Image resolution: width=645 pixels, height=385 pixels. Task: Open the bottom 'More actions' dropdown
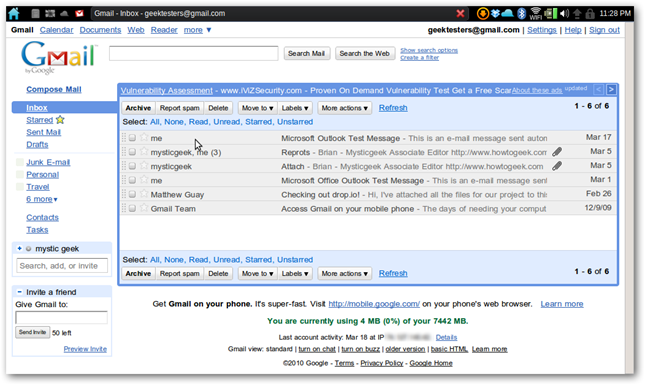click(x=344, y=274)
